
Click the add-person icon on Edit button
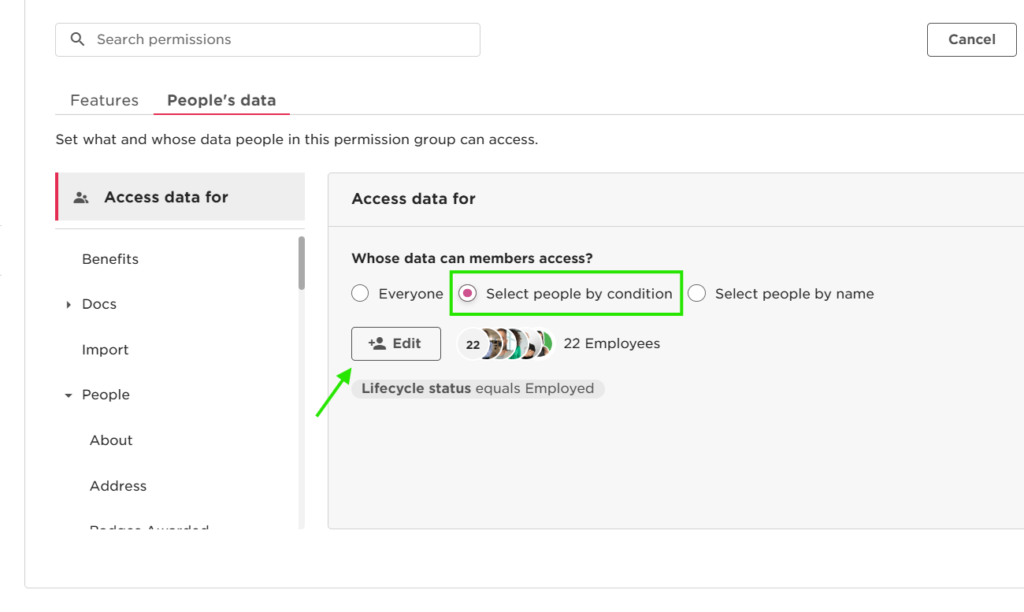[x=377, y=344]
